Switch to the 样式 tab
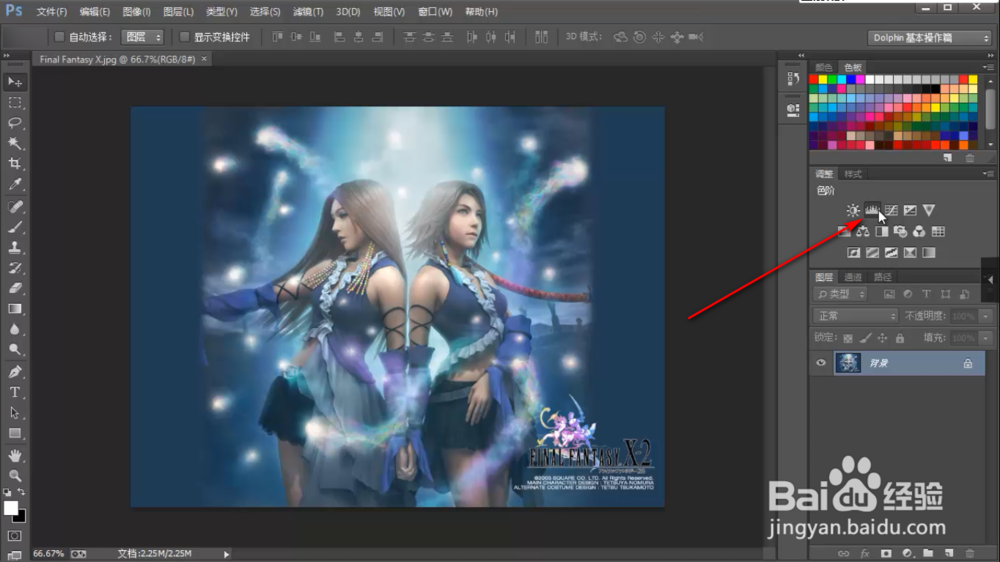This screenshot has height=562, width=1000. coord(853,174)
